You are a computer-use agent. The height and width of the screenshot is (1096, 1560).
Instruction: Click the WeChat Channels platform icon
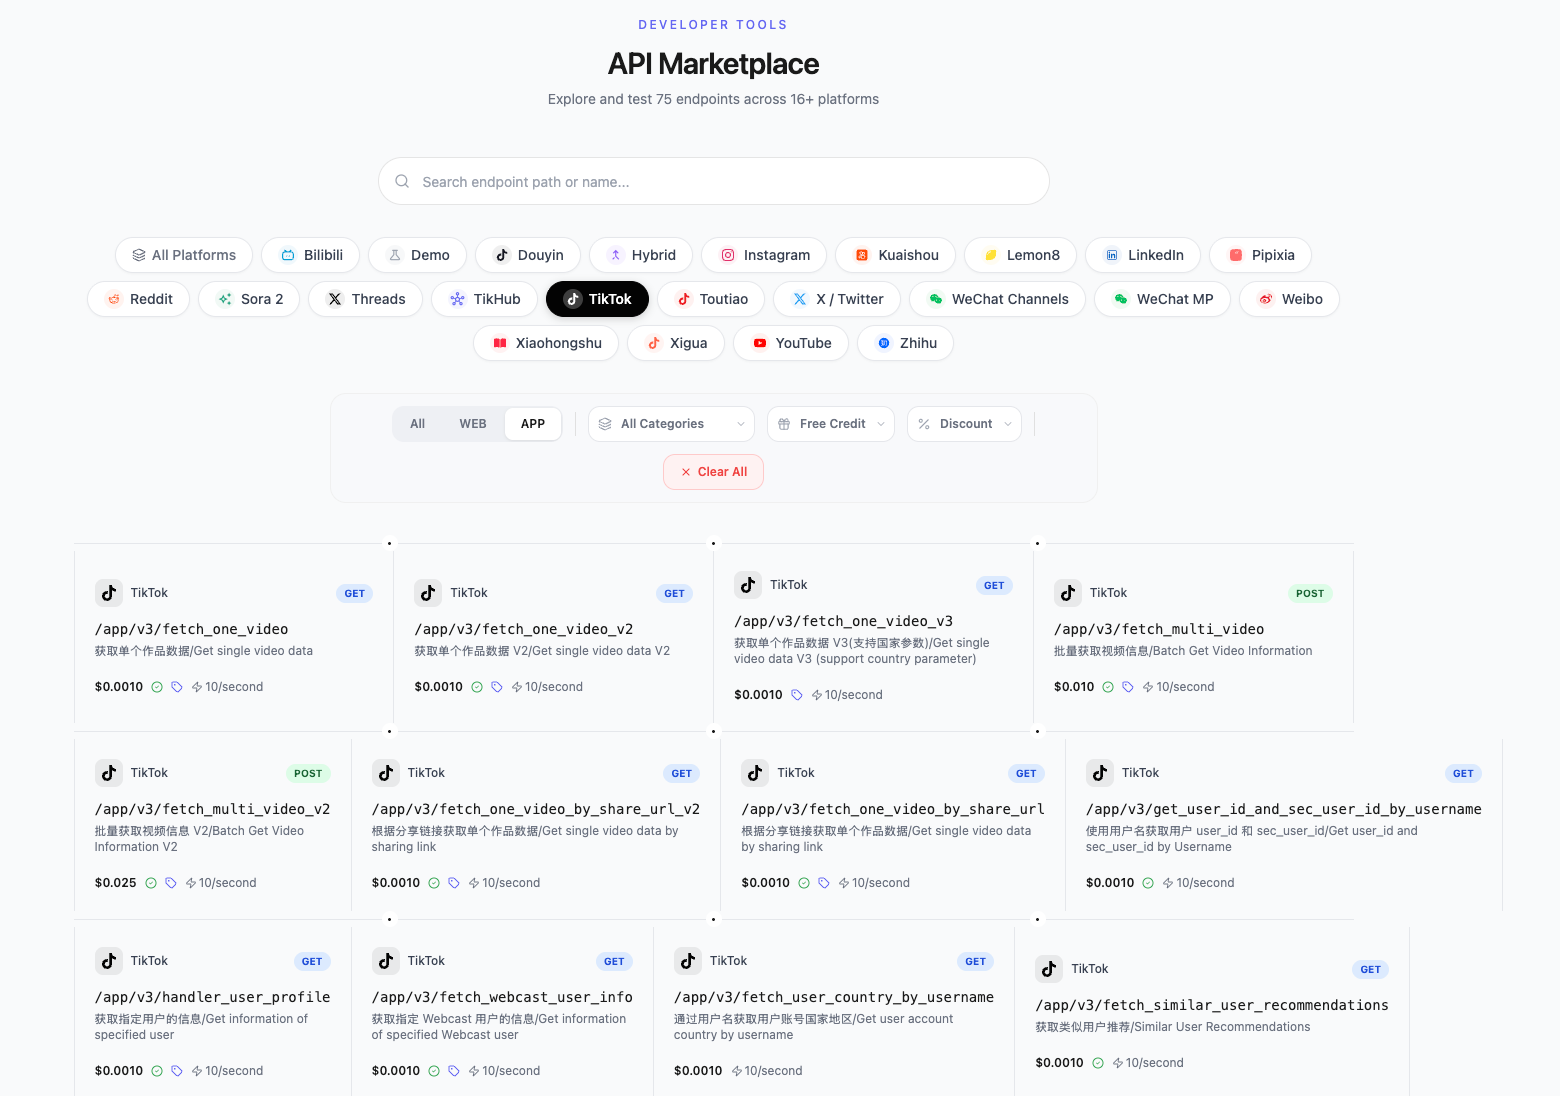(x=936, y=299)
